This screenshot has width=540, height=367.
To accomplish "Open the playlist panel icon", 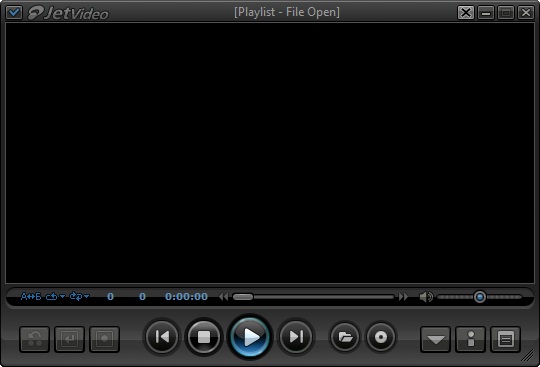I will 505,339.
